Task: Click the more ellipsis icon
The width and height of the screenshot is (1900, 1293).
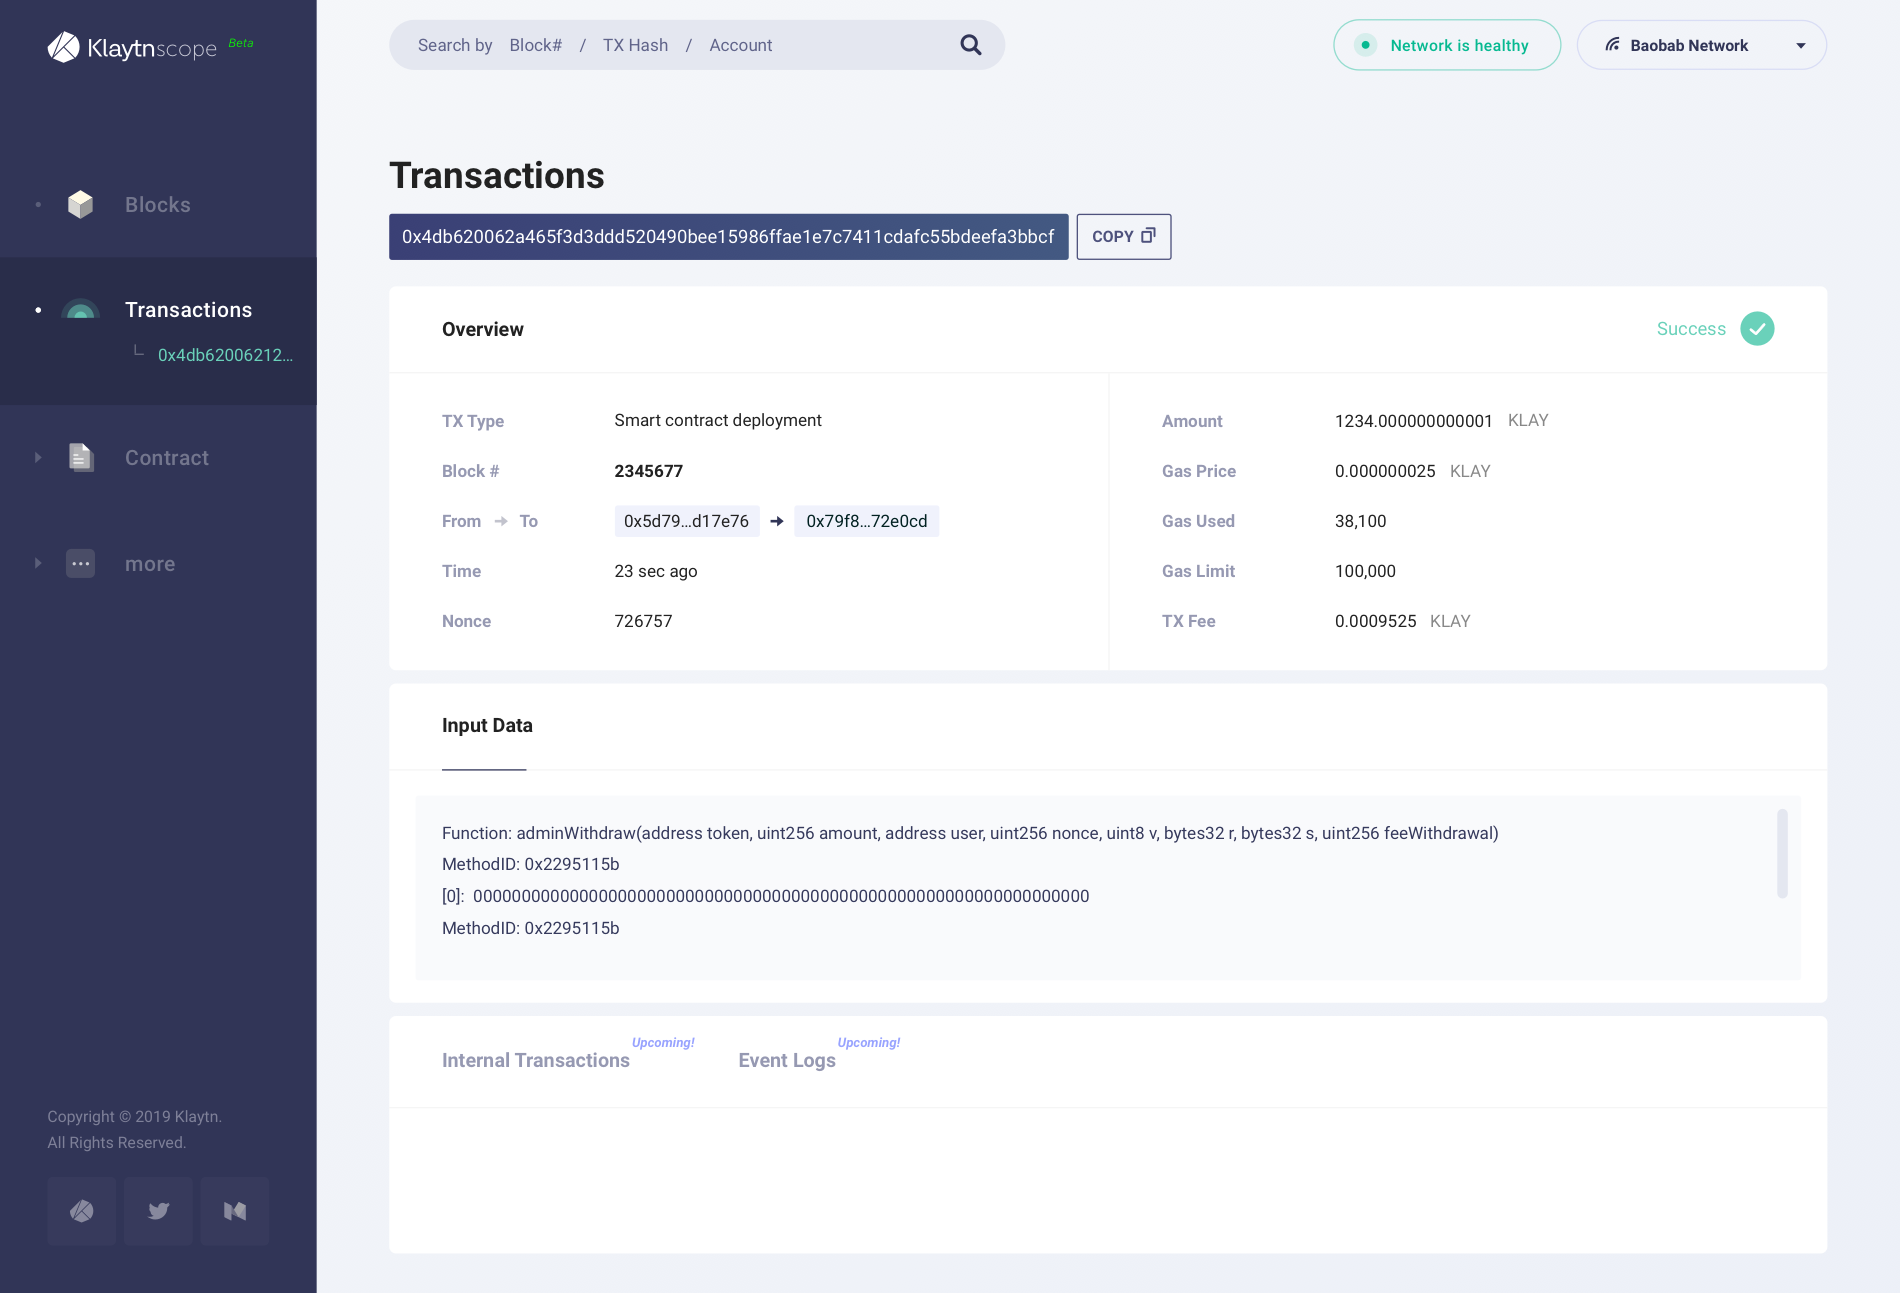Action: [x=80, y=564]
